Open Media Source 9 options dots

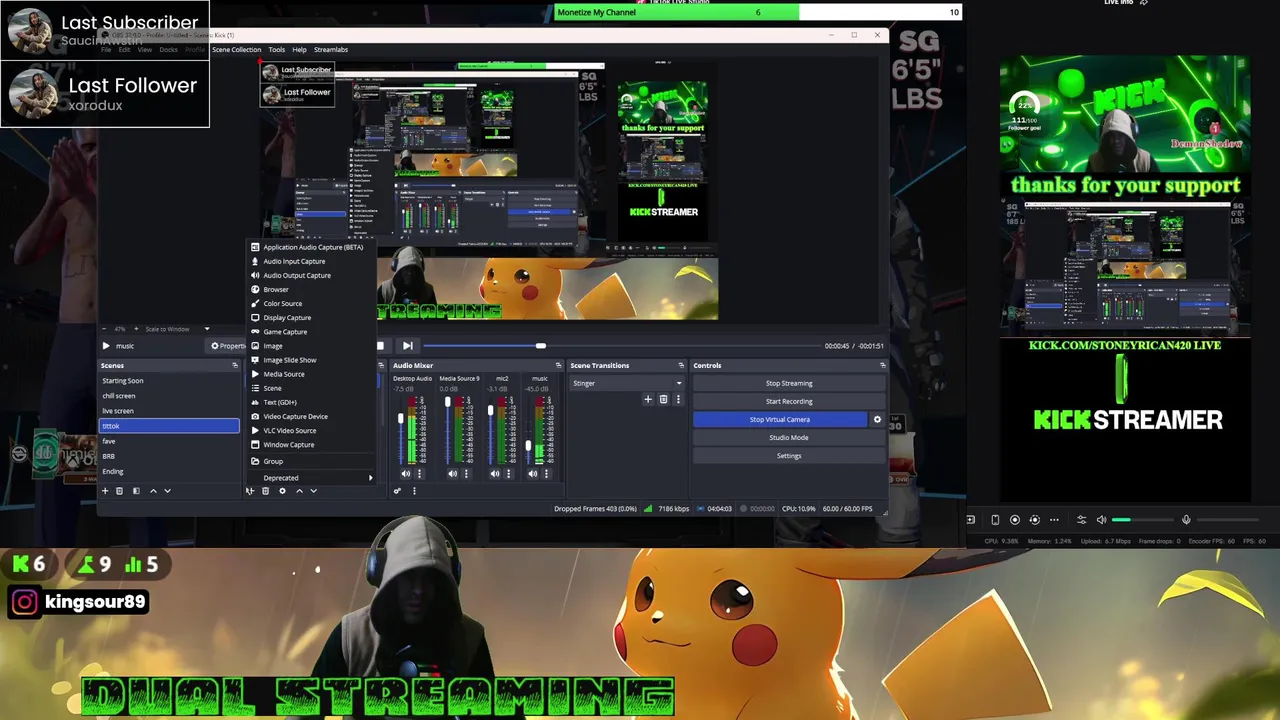pyautogui.click(x=466, y=474)
